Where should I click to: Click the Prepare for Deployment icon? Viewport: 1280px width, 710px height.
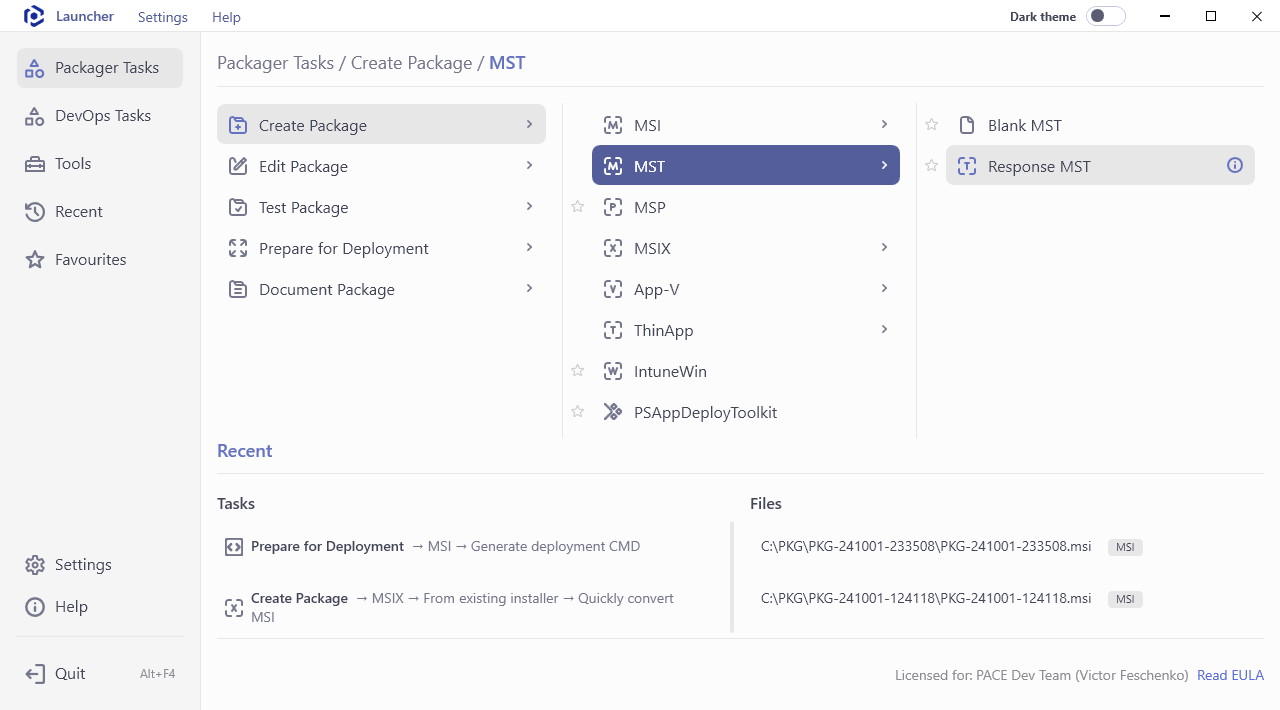coord(238,248)
